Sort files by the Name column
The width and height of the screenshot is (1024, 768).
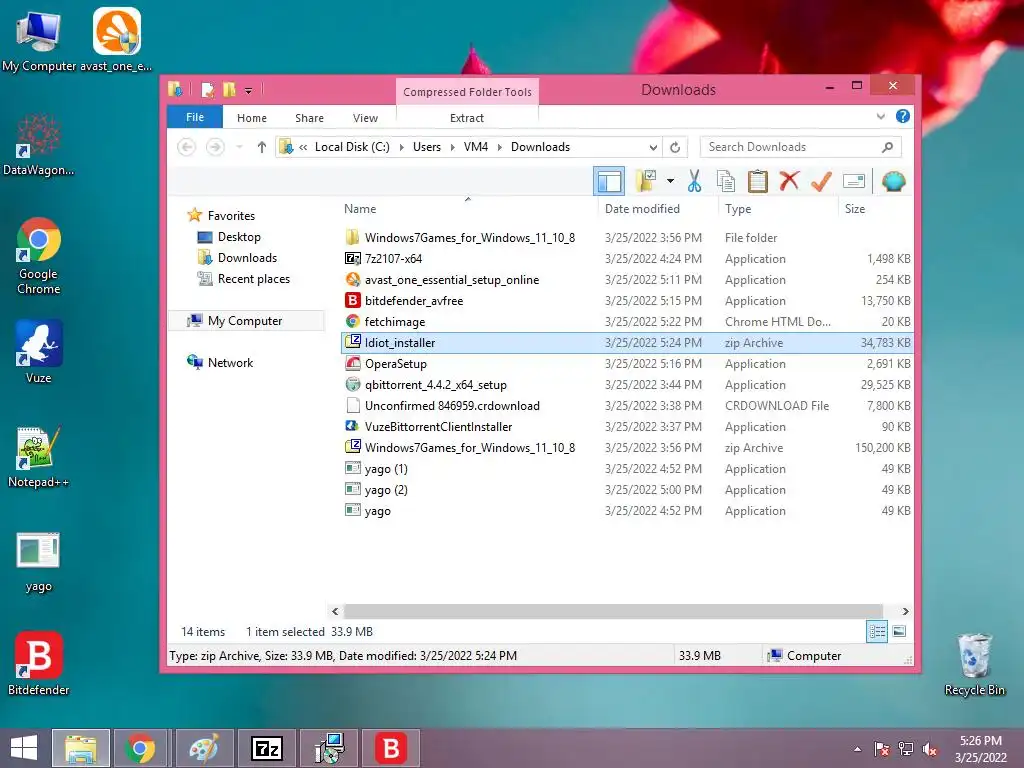pyautogui.click(x=360, y=209)
